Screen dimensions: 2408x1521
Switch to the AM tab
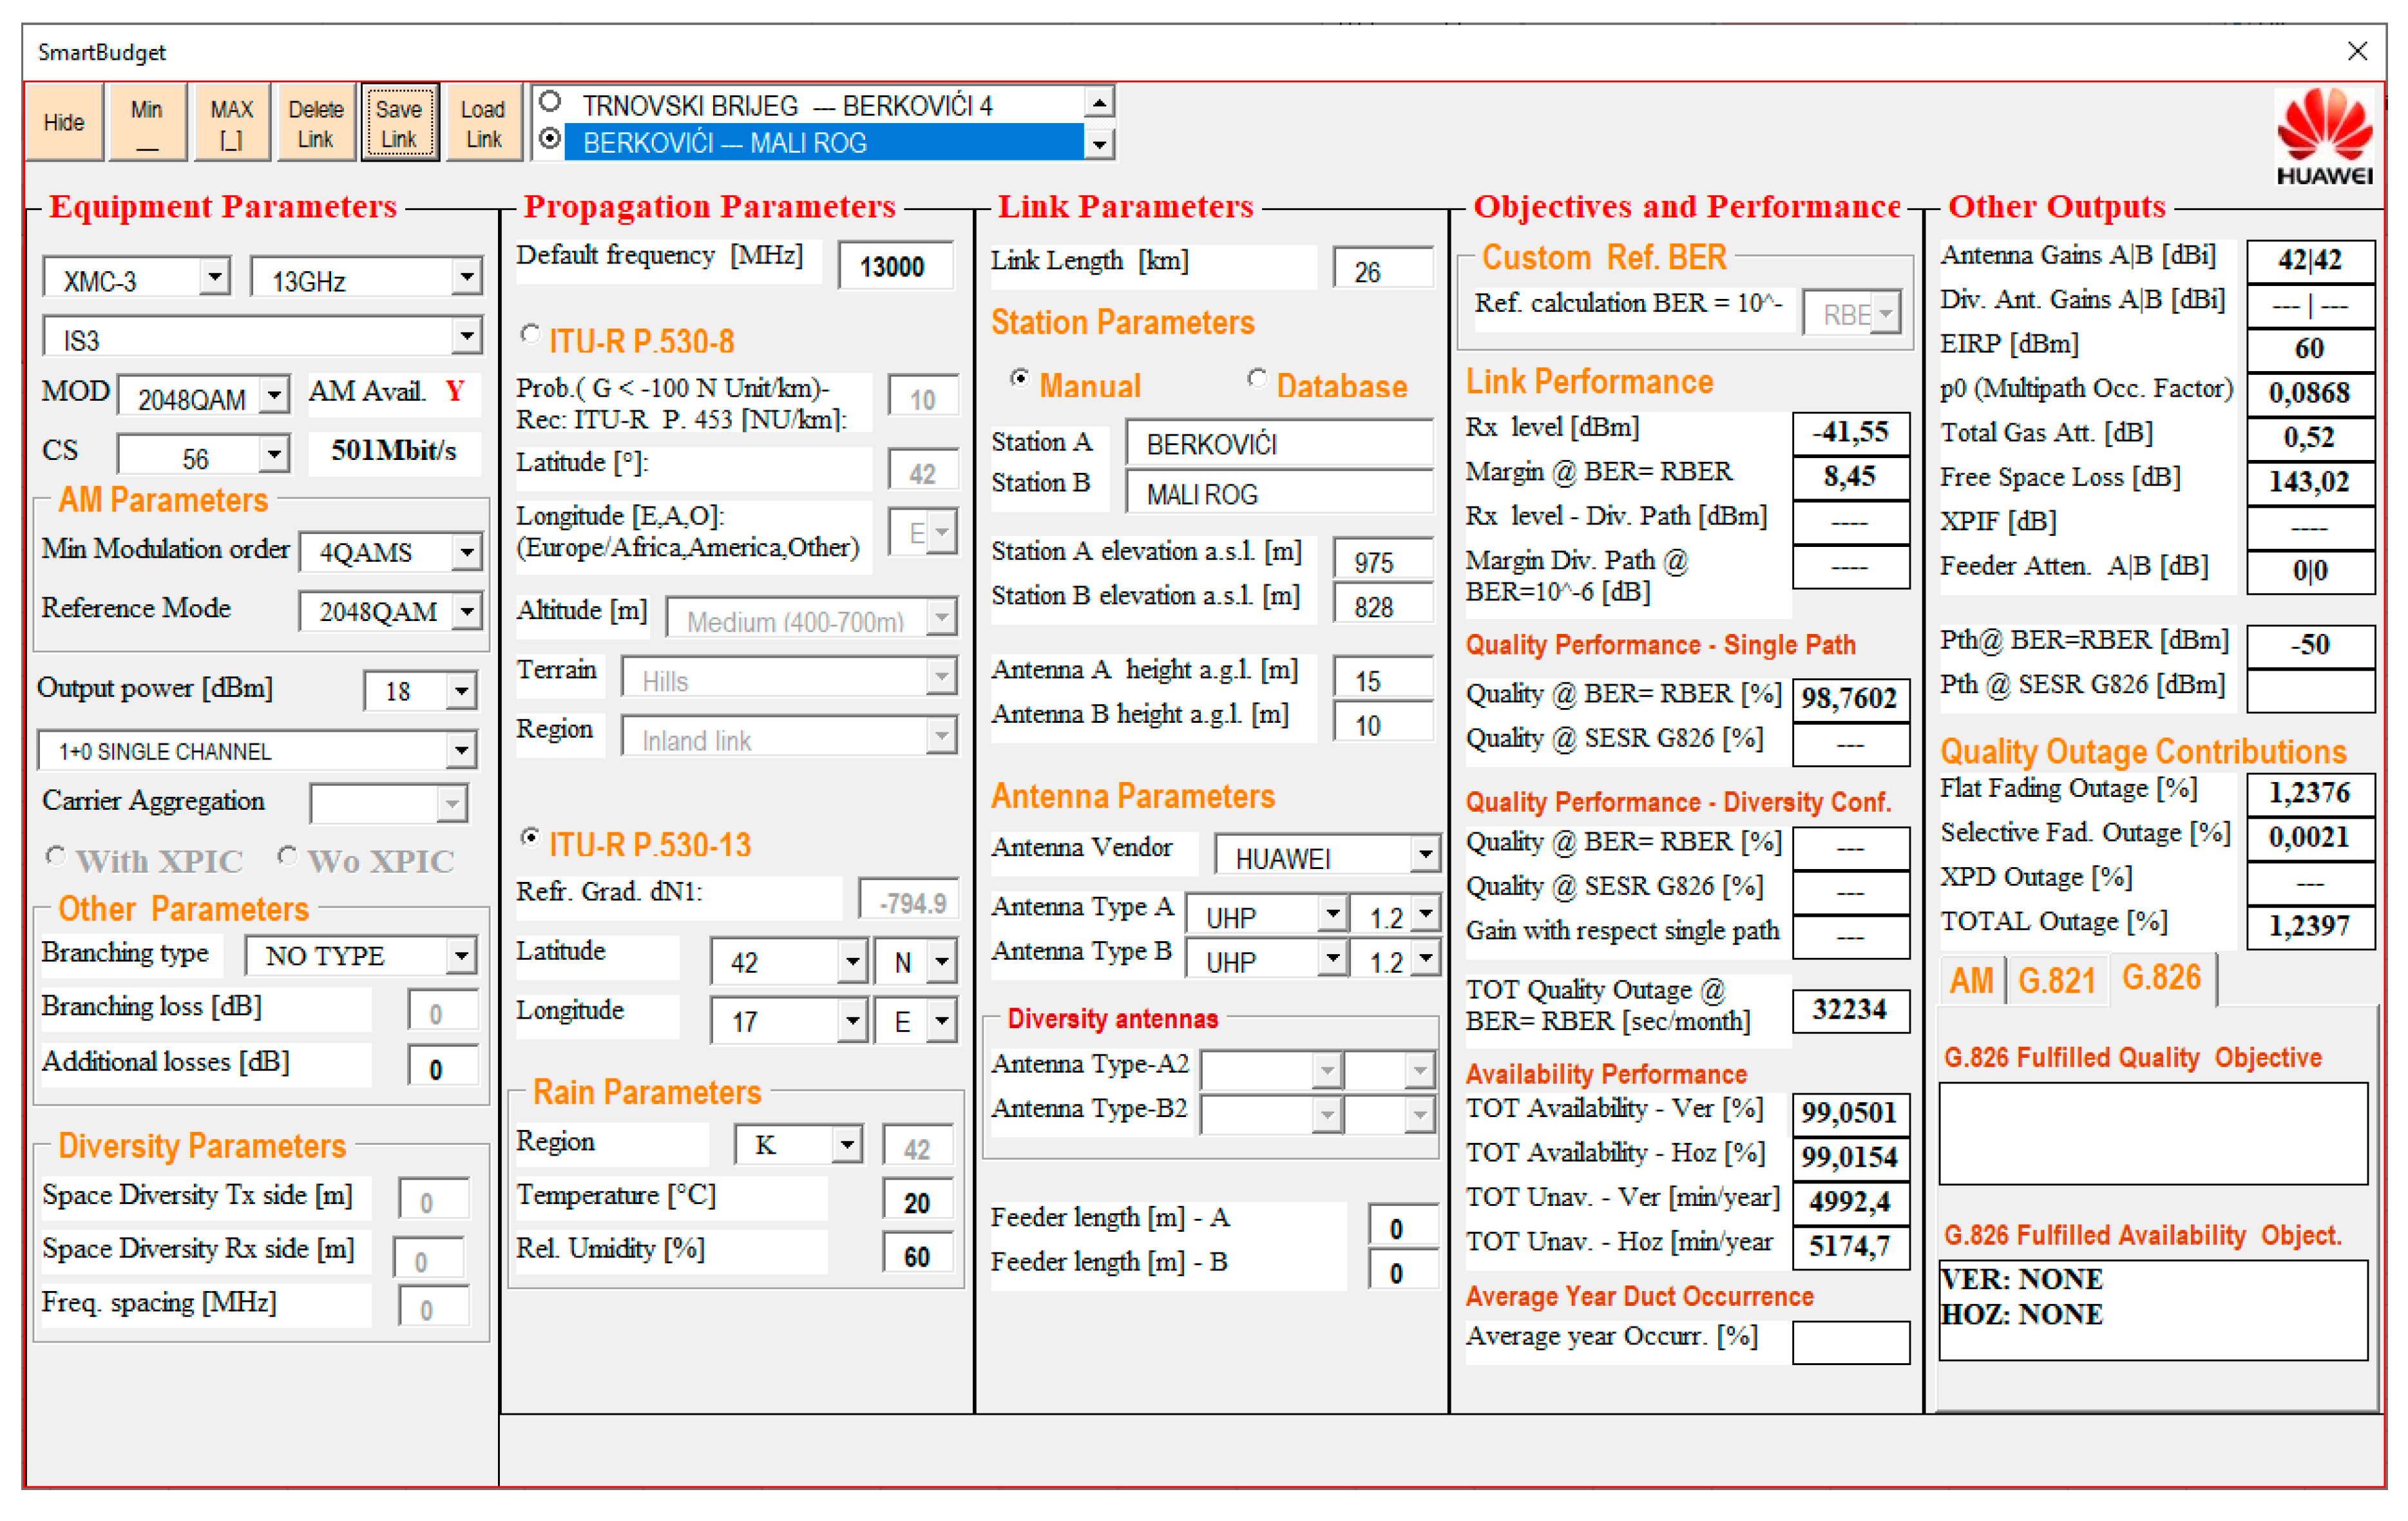[x=1971, y=980]
